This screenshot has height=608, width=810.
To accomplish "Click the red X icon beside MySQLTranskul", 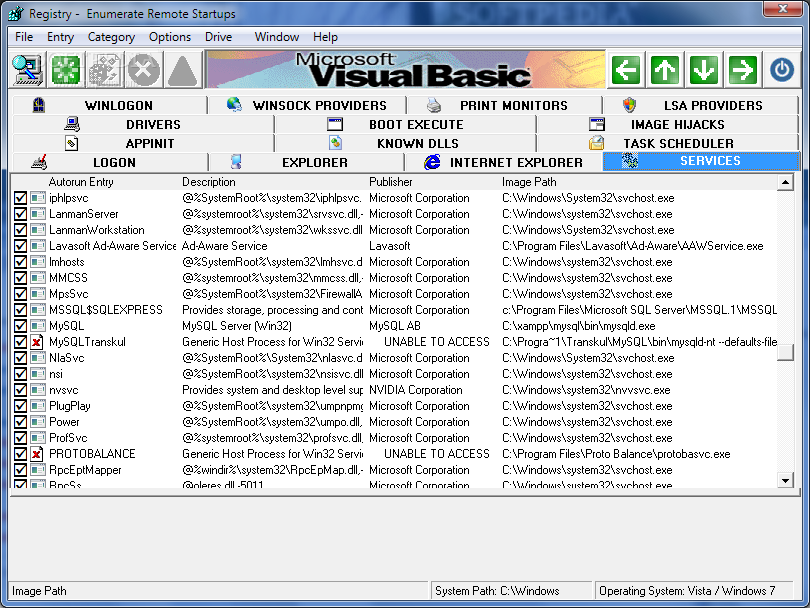I will click(37, 342).
